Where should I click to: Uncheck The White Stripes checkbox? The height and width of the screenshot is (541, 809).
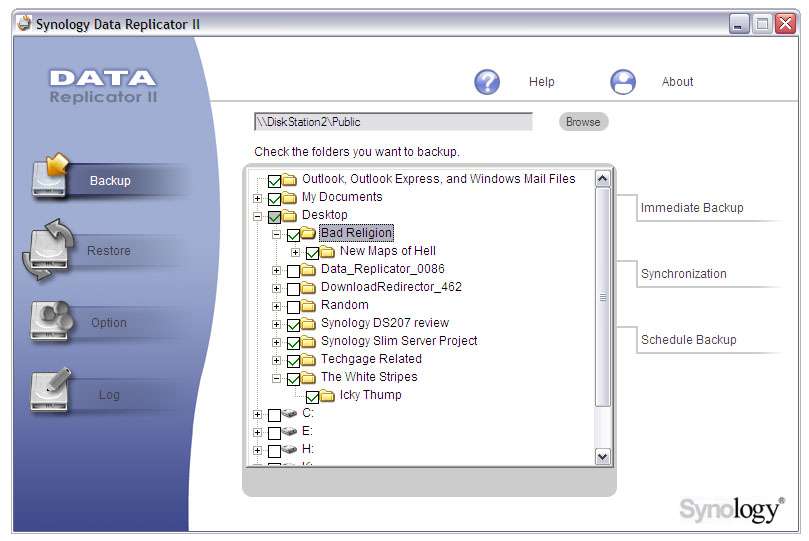click(x=293, y=379)
